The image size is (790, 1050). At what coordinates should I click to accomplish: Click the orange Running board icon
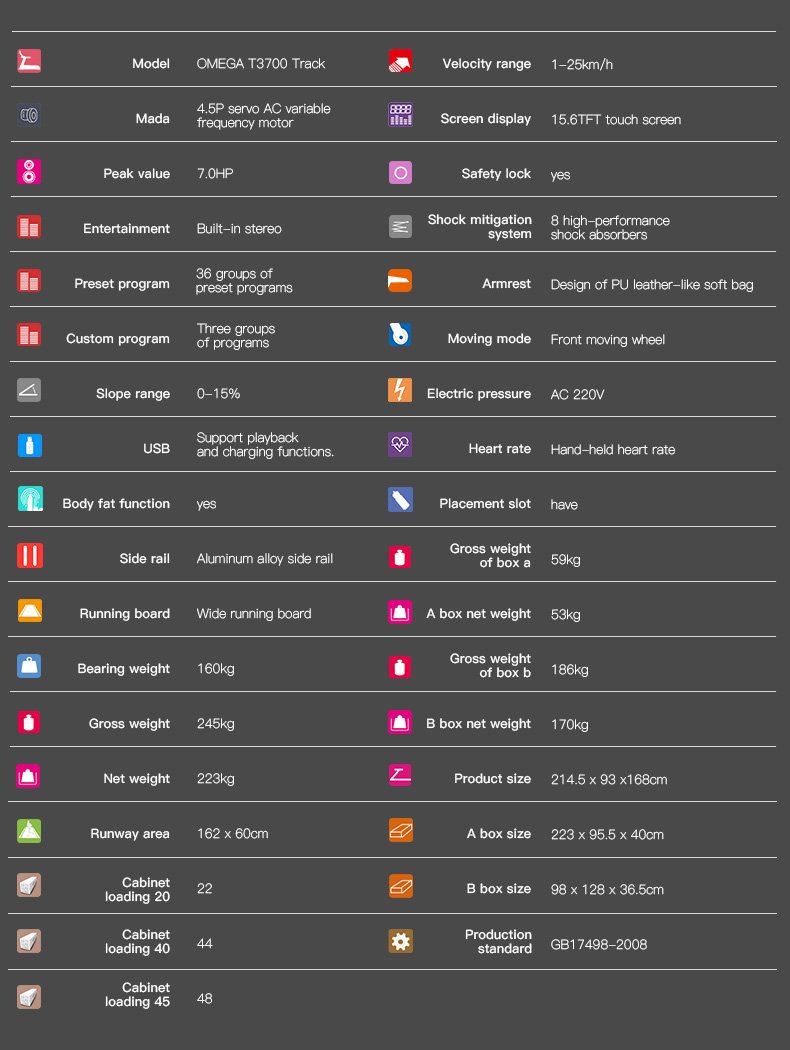click(x=30, y=611)
